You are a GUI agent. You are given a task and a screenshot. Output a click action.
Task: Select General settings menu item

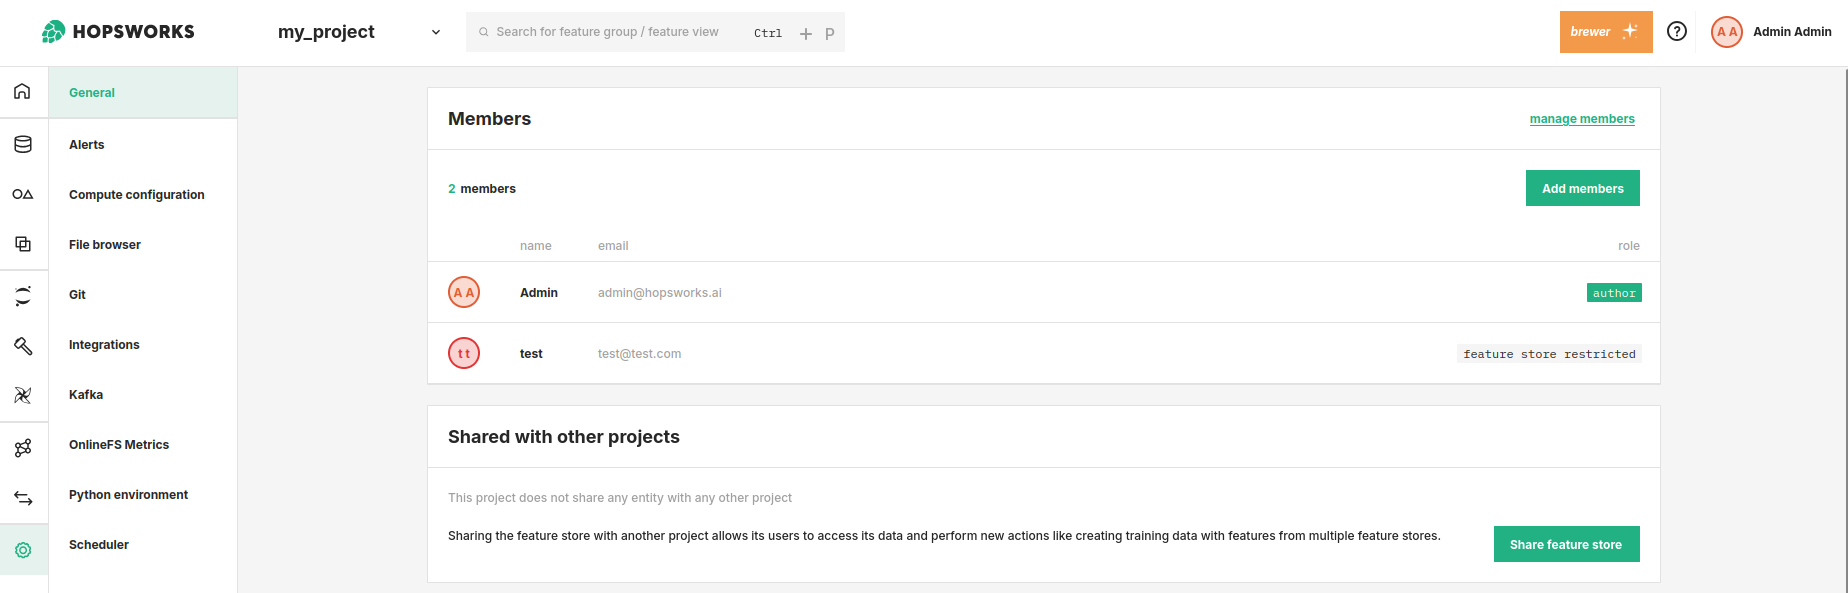coord(143,92)
